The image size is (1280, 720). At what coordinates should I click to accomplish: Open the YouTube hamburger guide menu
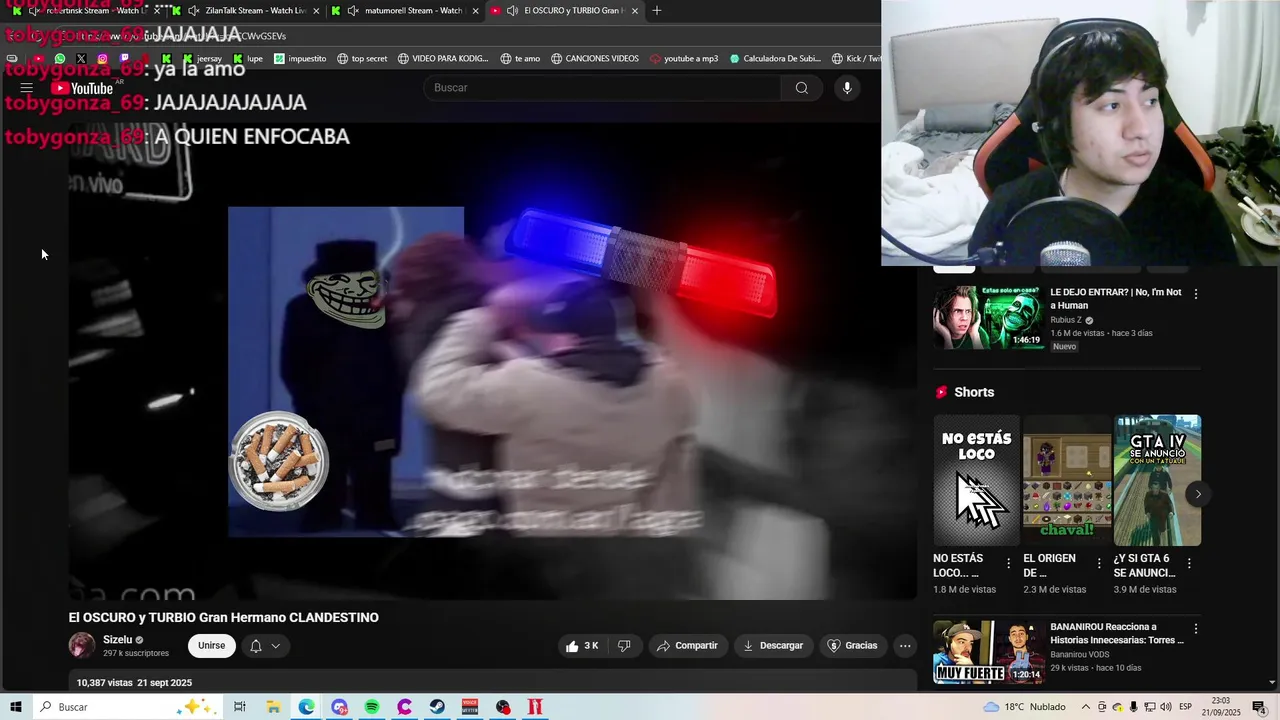coord(27,88)
